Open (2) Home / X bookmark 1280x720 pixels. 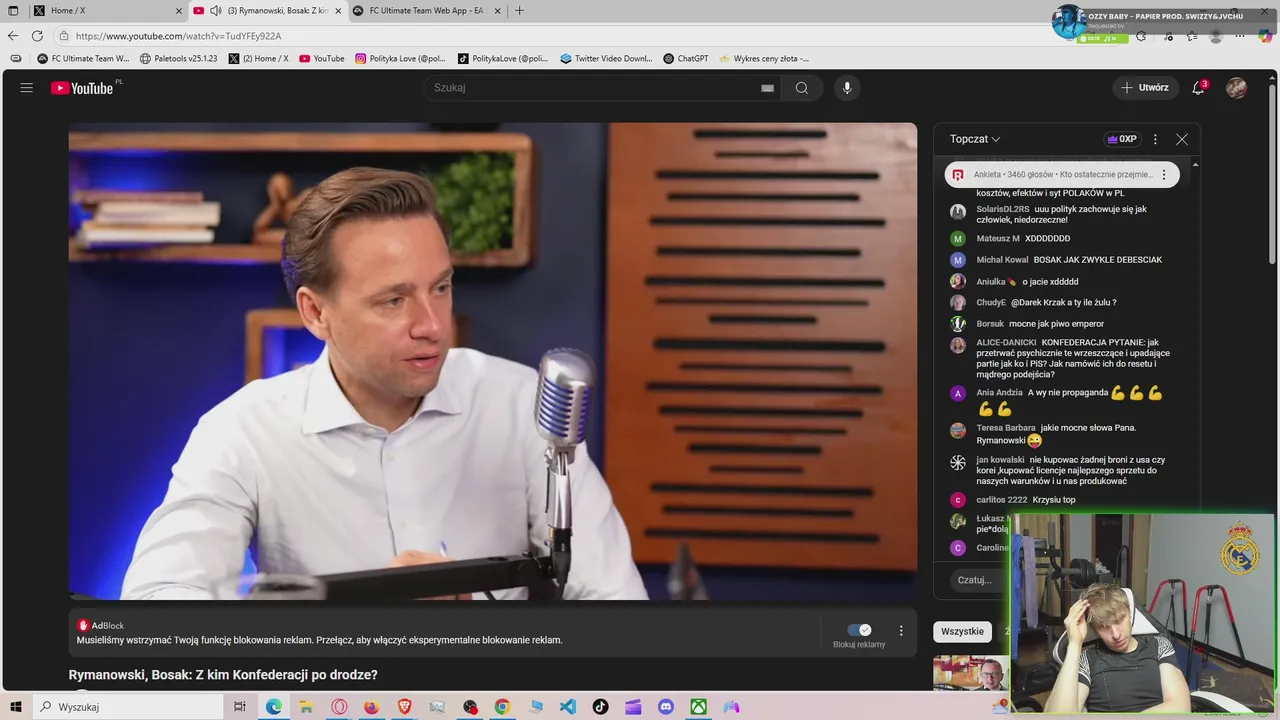(258, 59)
